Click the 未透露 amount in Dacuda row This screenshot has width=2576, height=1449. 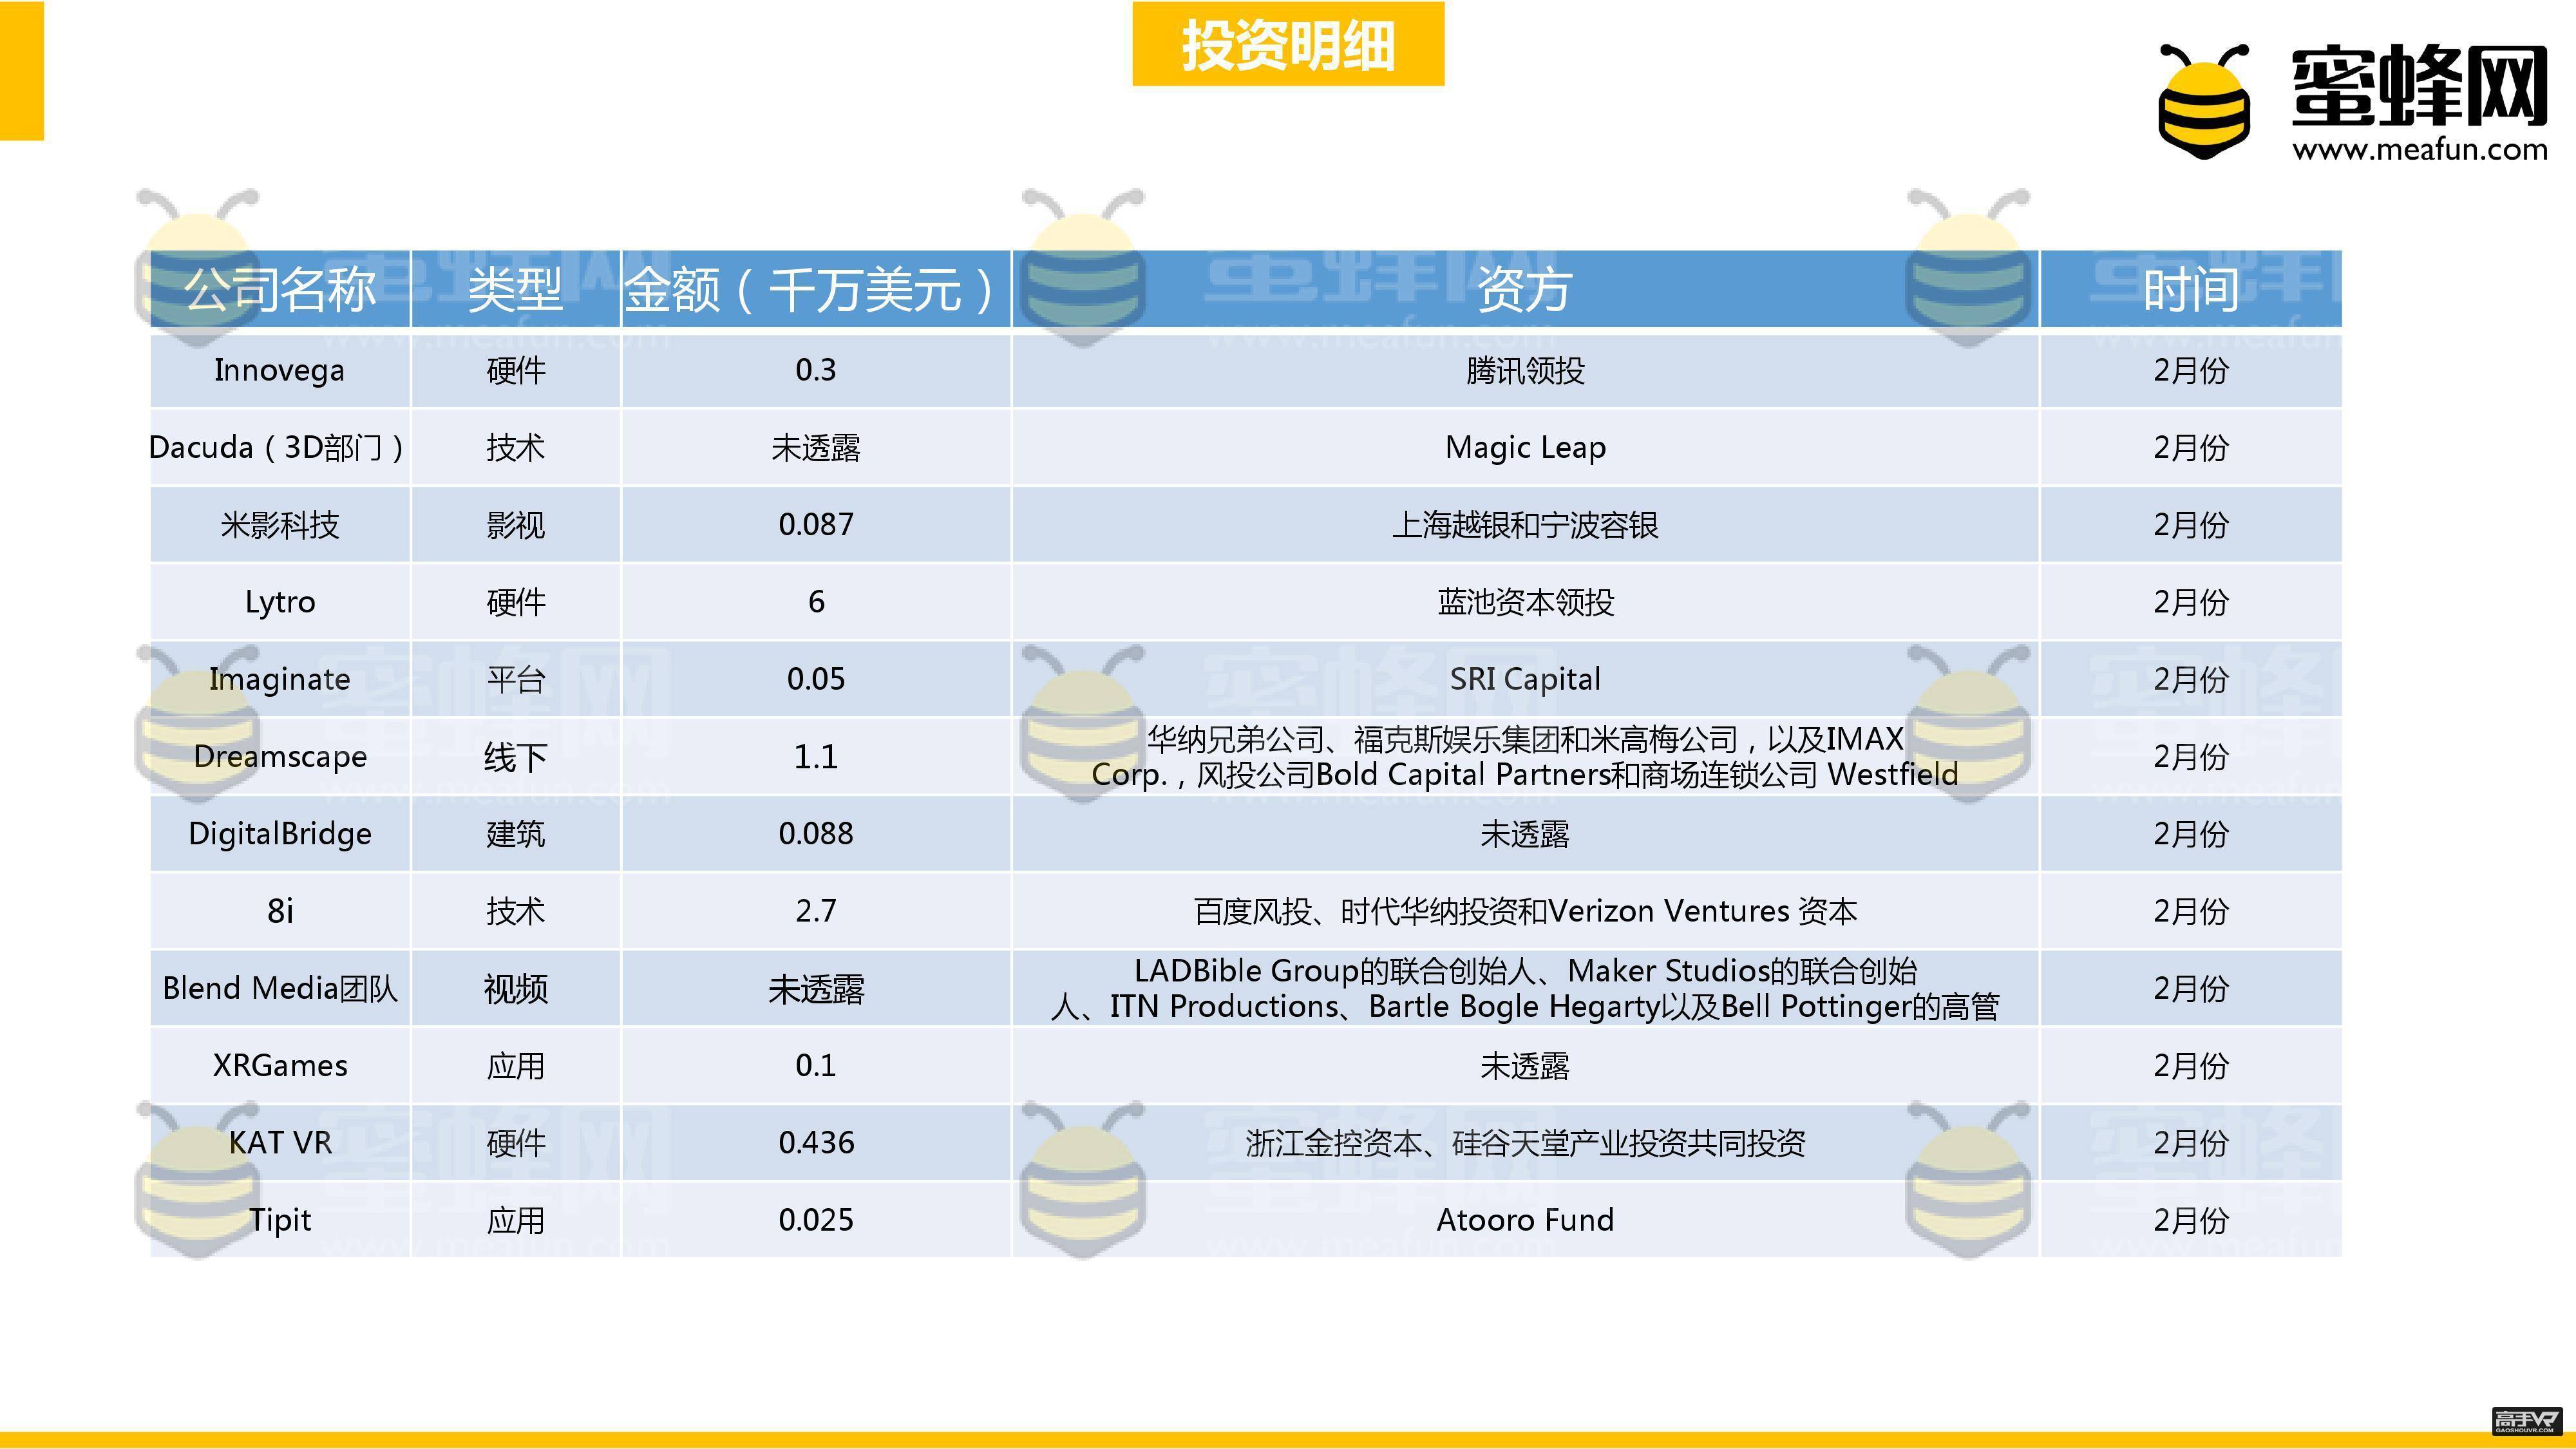point(816,447)
